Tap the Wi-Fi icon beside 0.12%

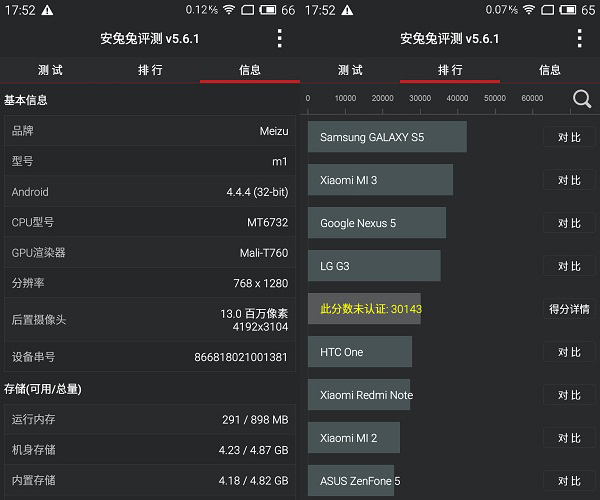229,10
